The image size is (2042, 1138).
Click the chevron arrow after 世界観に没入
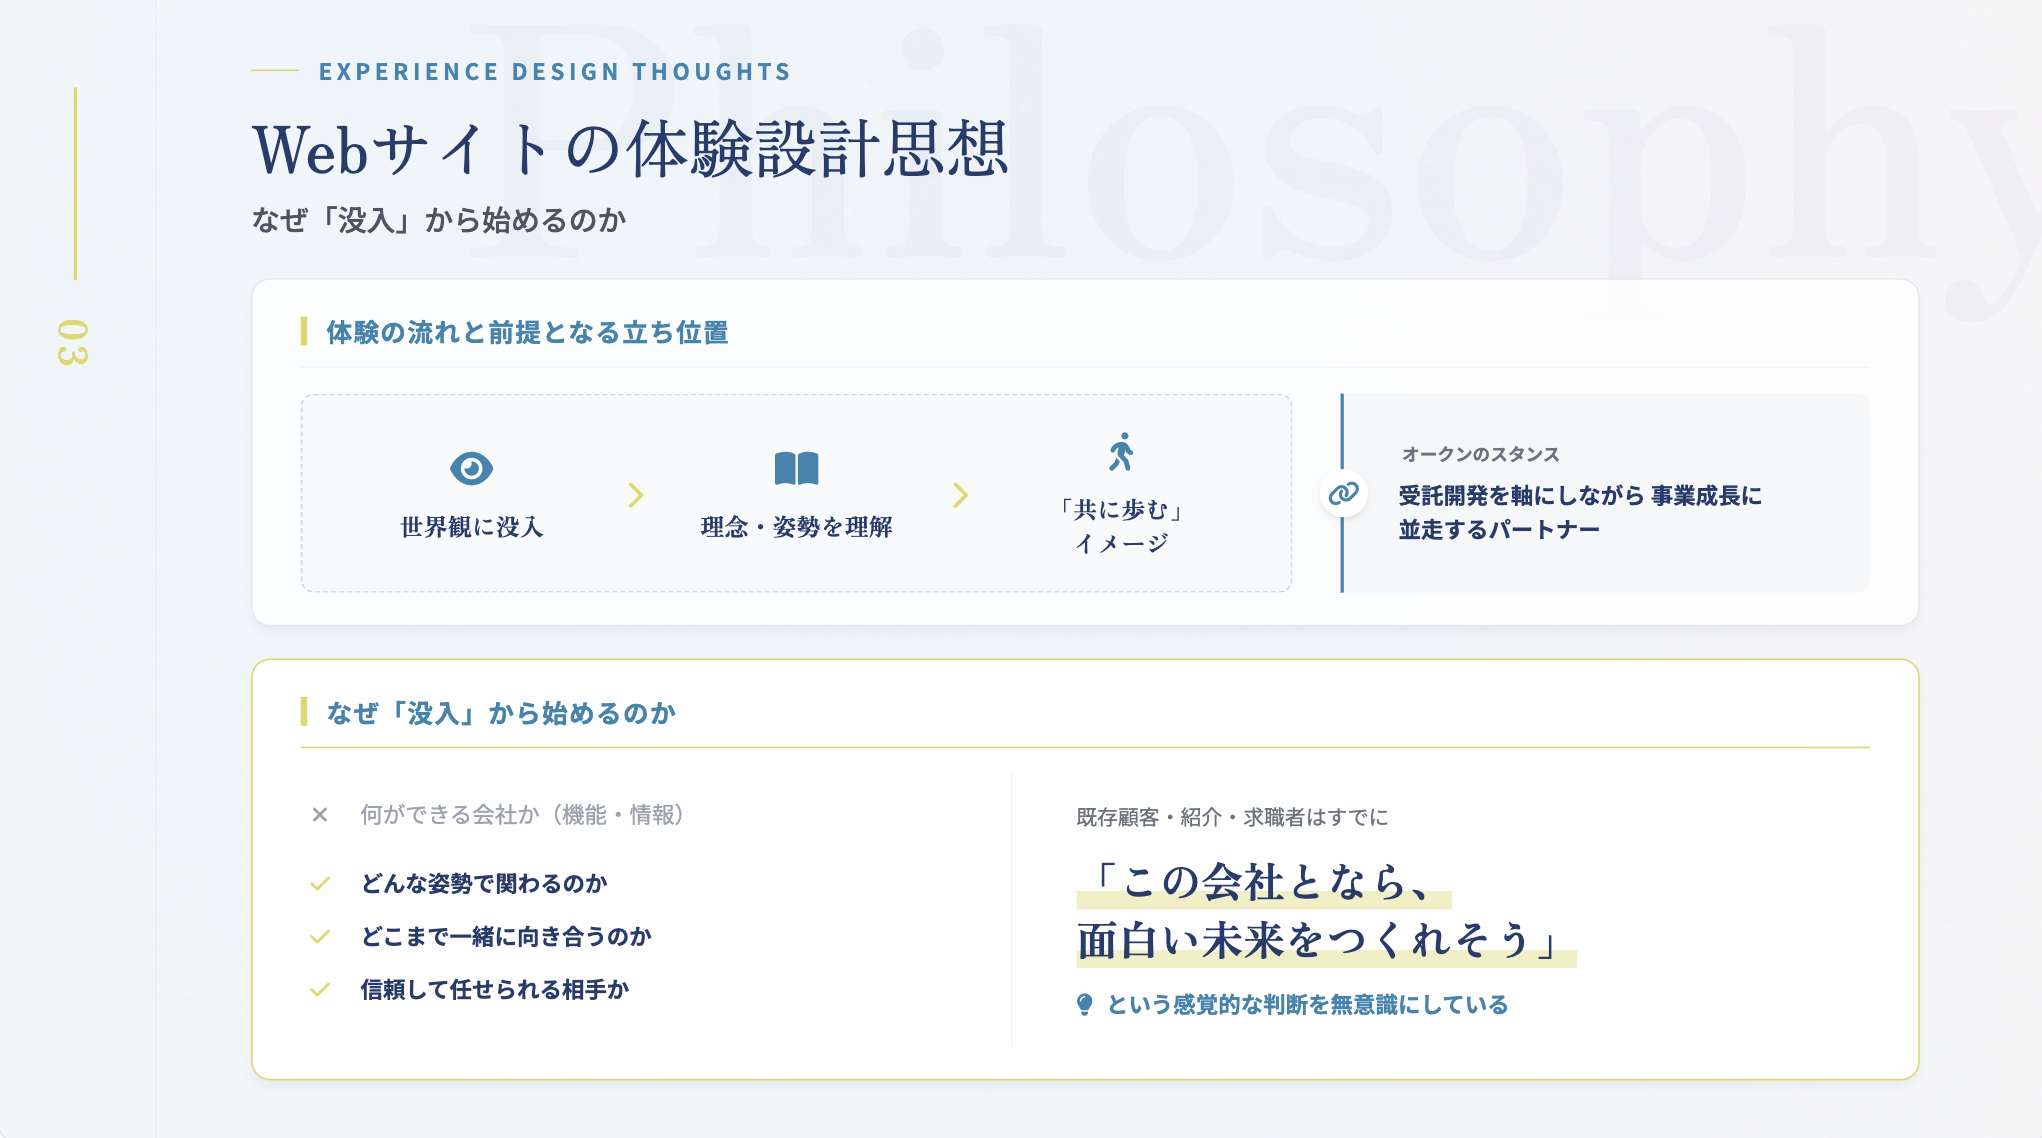tap(636, 495)
